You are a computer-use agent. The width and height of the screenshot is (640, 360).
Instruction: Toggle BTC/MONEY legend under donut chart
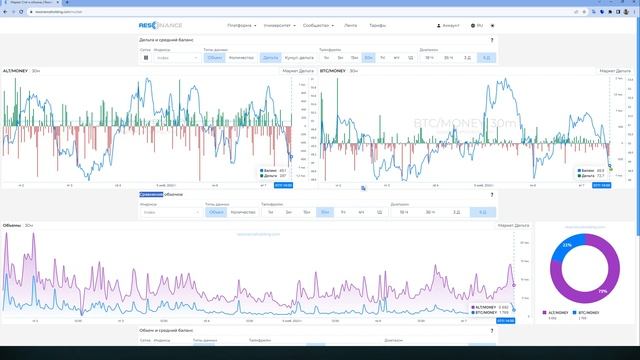tap(586, 313)
